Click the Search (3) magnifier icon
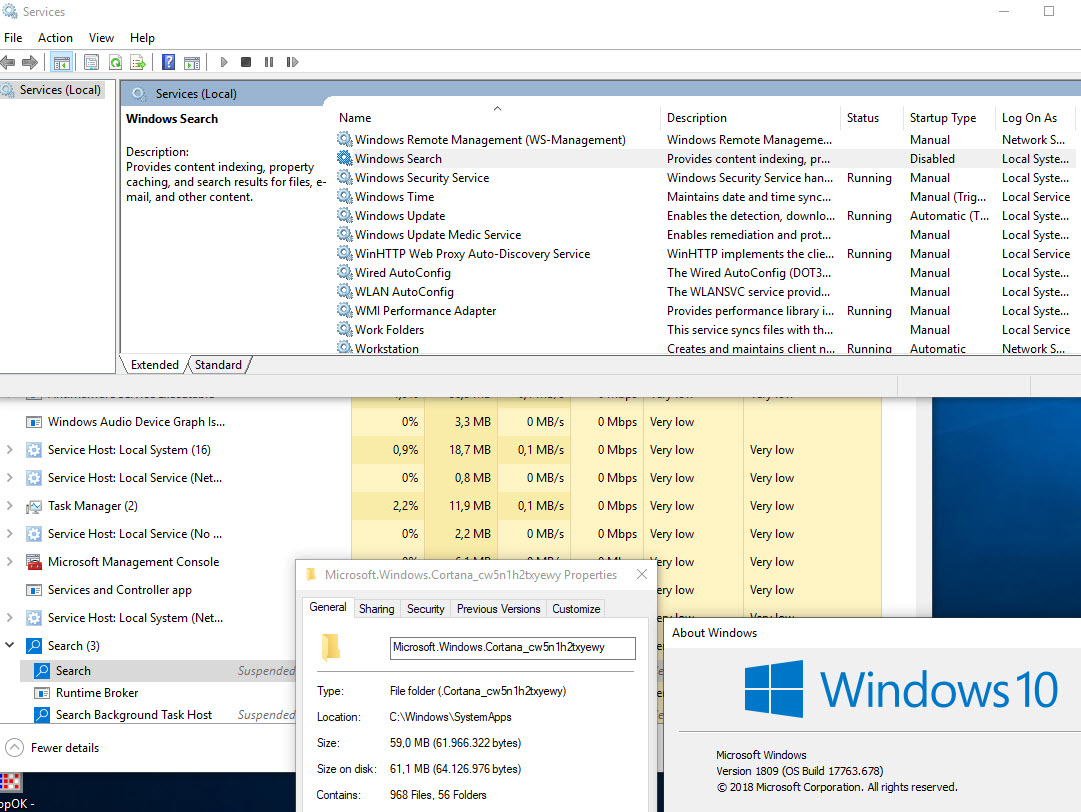Viewport: 1081px width, 812px height. pyautogui.click(x=34, y=646)
